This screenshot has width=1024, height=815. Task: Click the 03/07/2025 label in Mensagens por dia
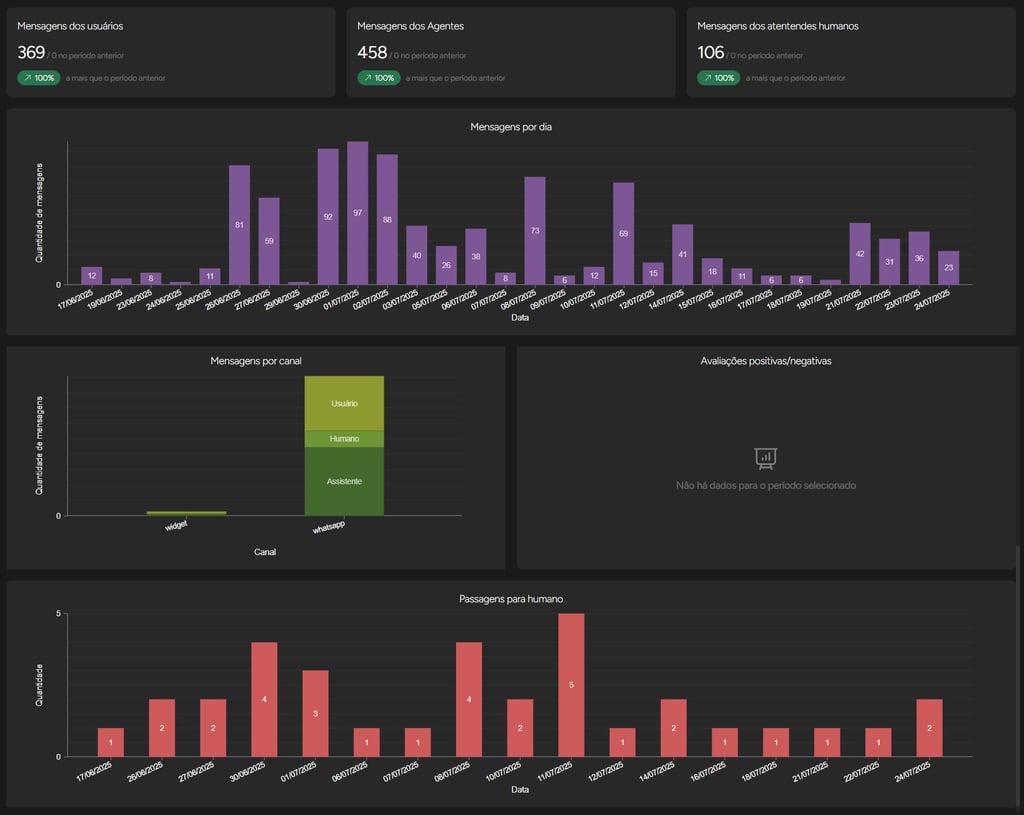click(401, 298)
